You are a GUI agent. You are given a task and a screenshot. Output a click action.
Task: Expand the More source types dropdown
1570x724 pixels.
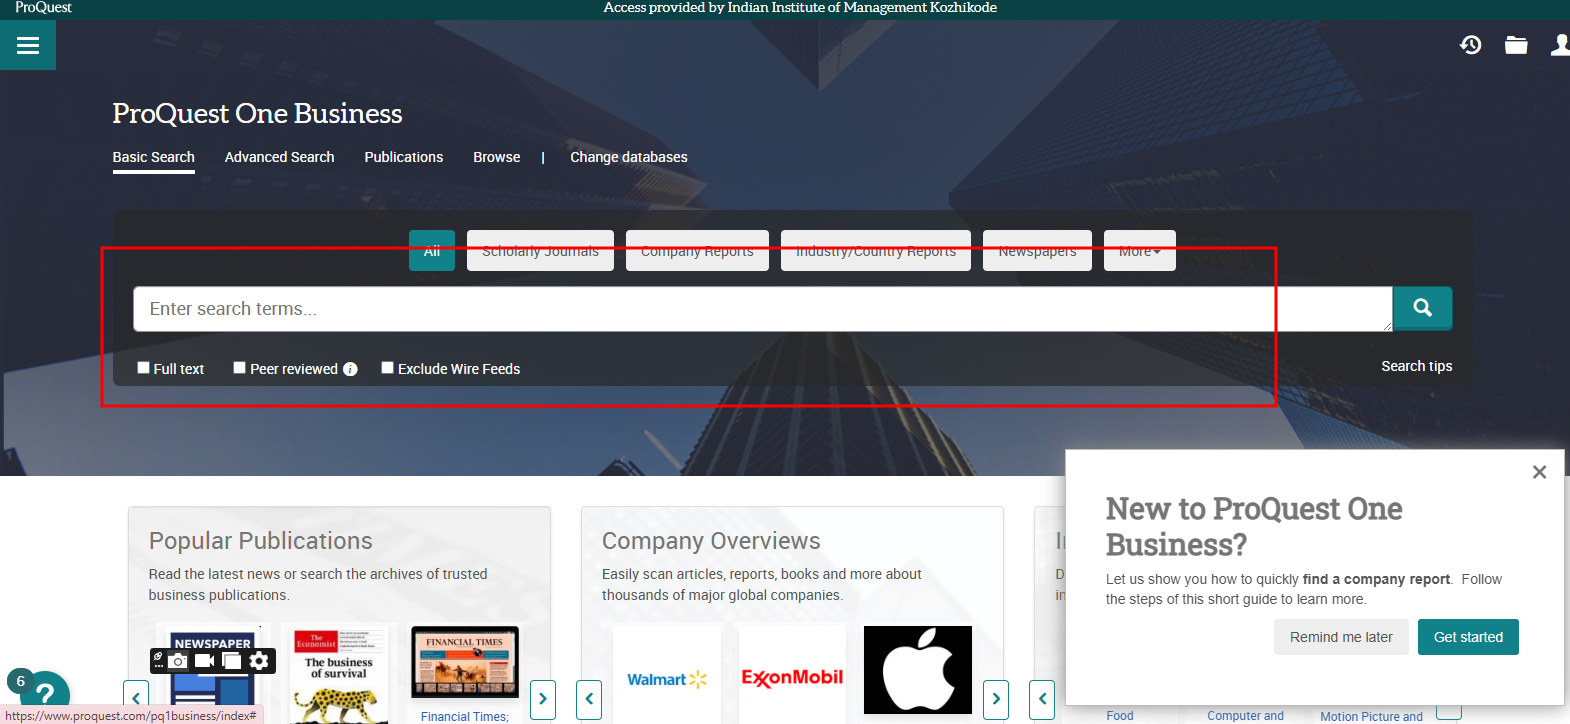[1139, 251]
